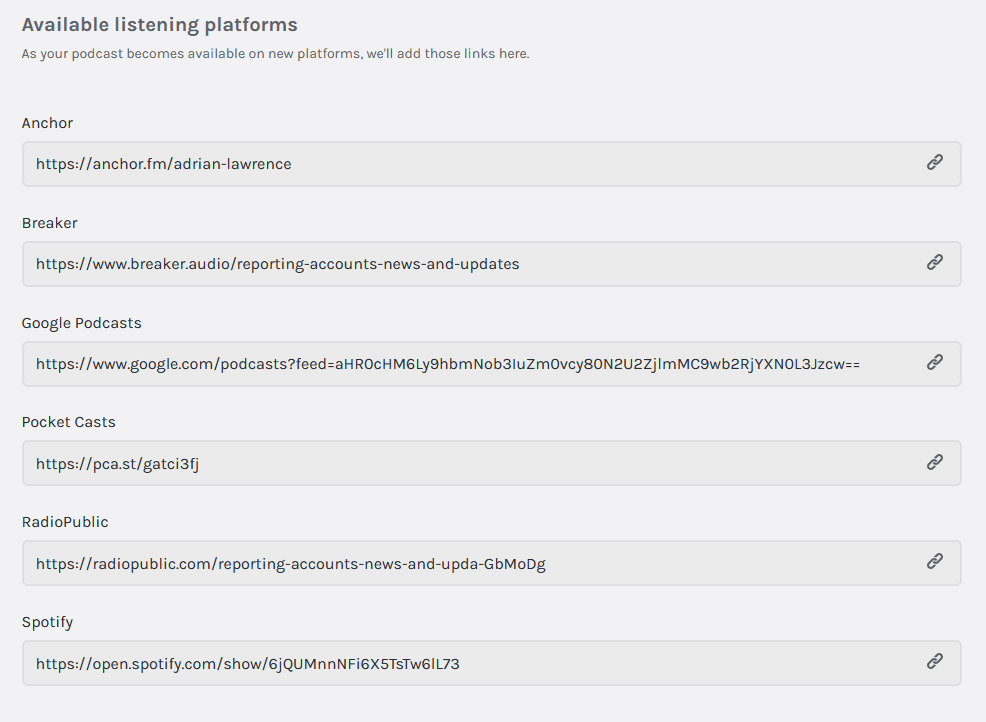Image resolution: width=986 pixels, height=722 pixels.
Task: Click the Google Podcasts label
Action: point(82,323)
